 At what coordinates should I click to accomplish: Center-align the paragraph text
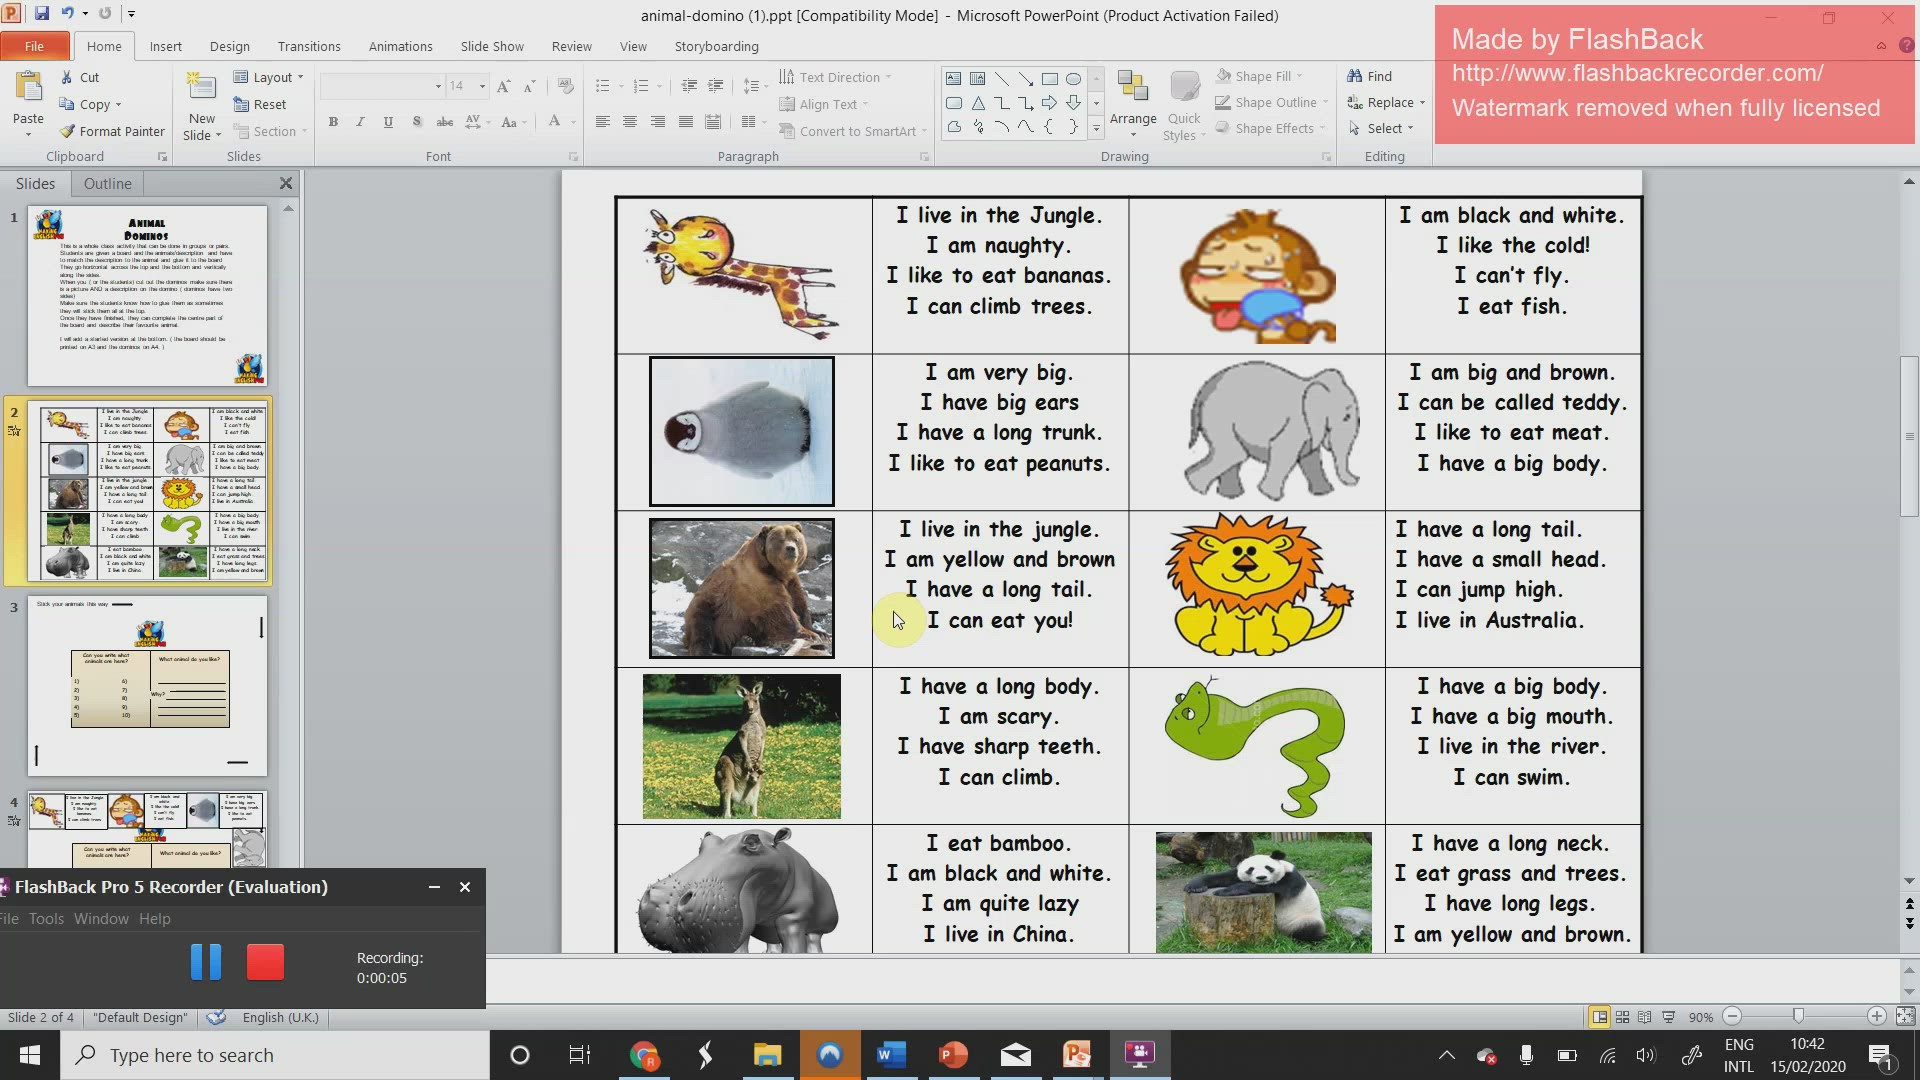click(630, 122)
